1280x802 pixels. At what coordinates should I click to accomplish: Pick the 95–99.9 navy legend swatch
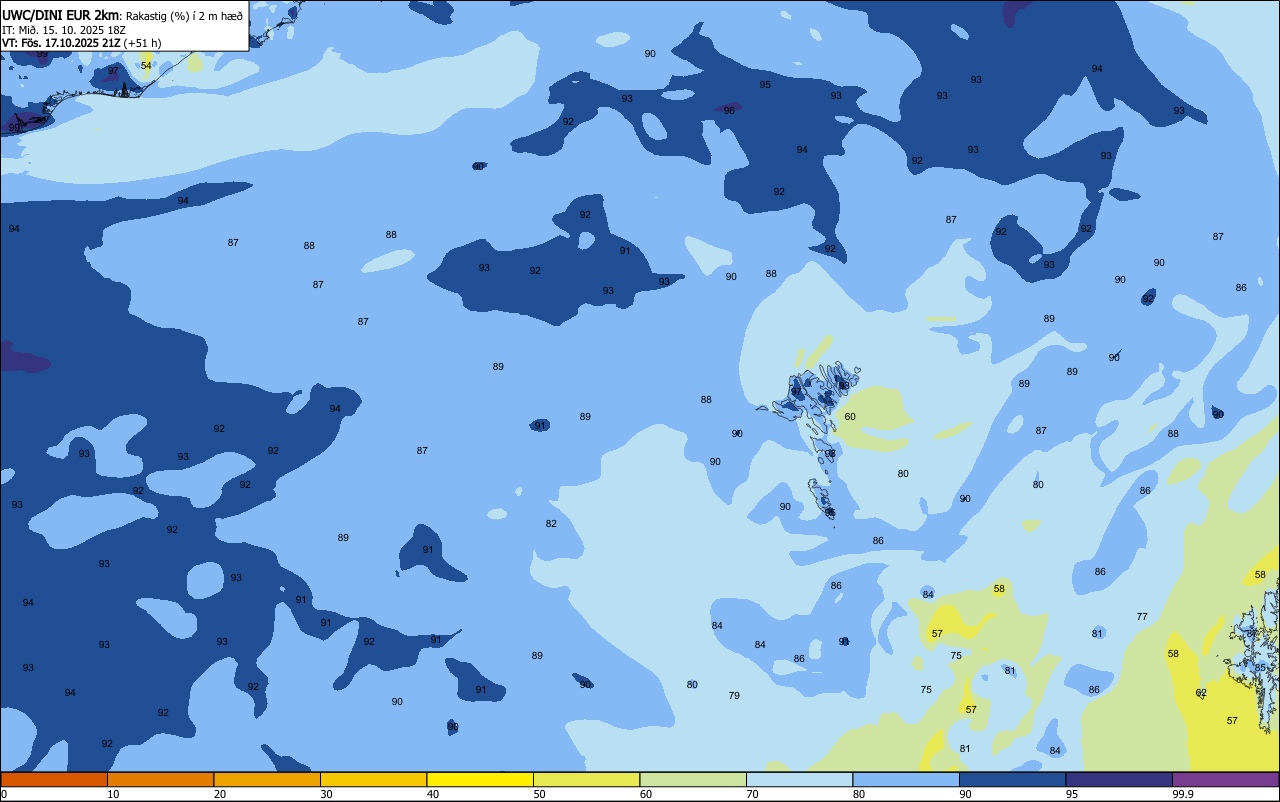click(x=1119, y=779)
